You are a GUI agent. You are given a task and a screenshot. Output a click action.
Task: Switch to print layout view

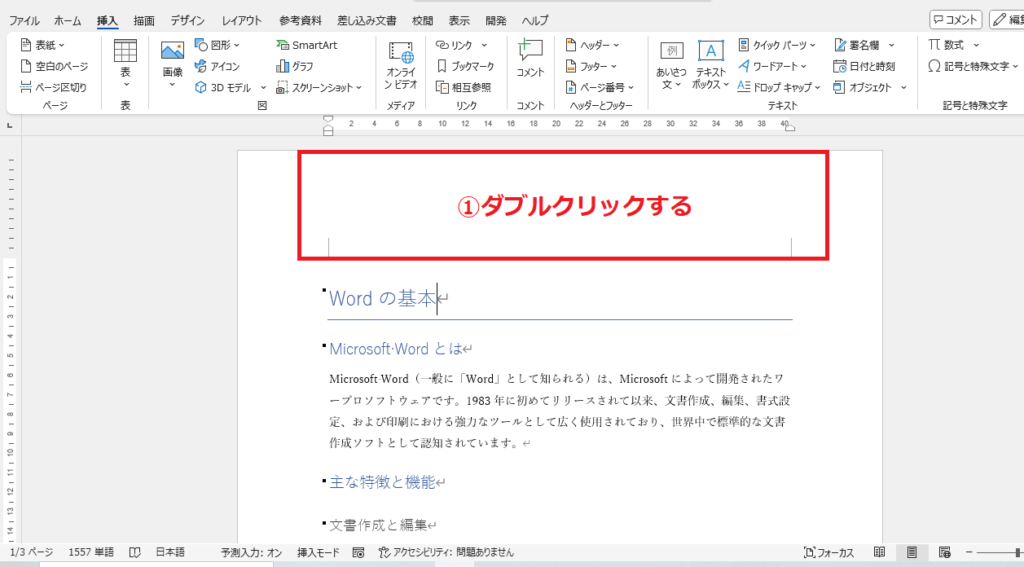912,553
